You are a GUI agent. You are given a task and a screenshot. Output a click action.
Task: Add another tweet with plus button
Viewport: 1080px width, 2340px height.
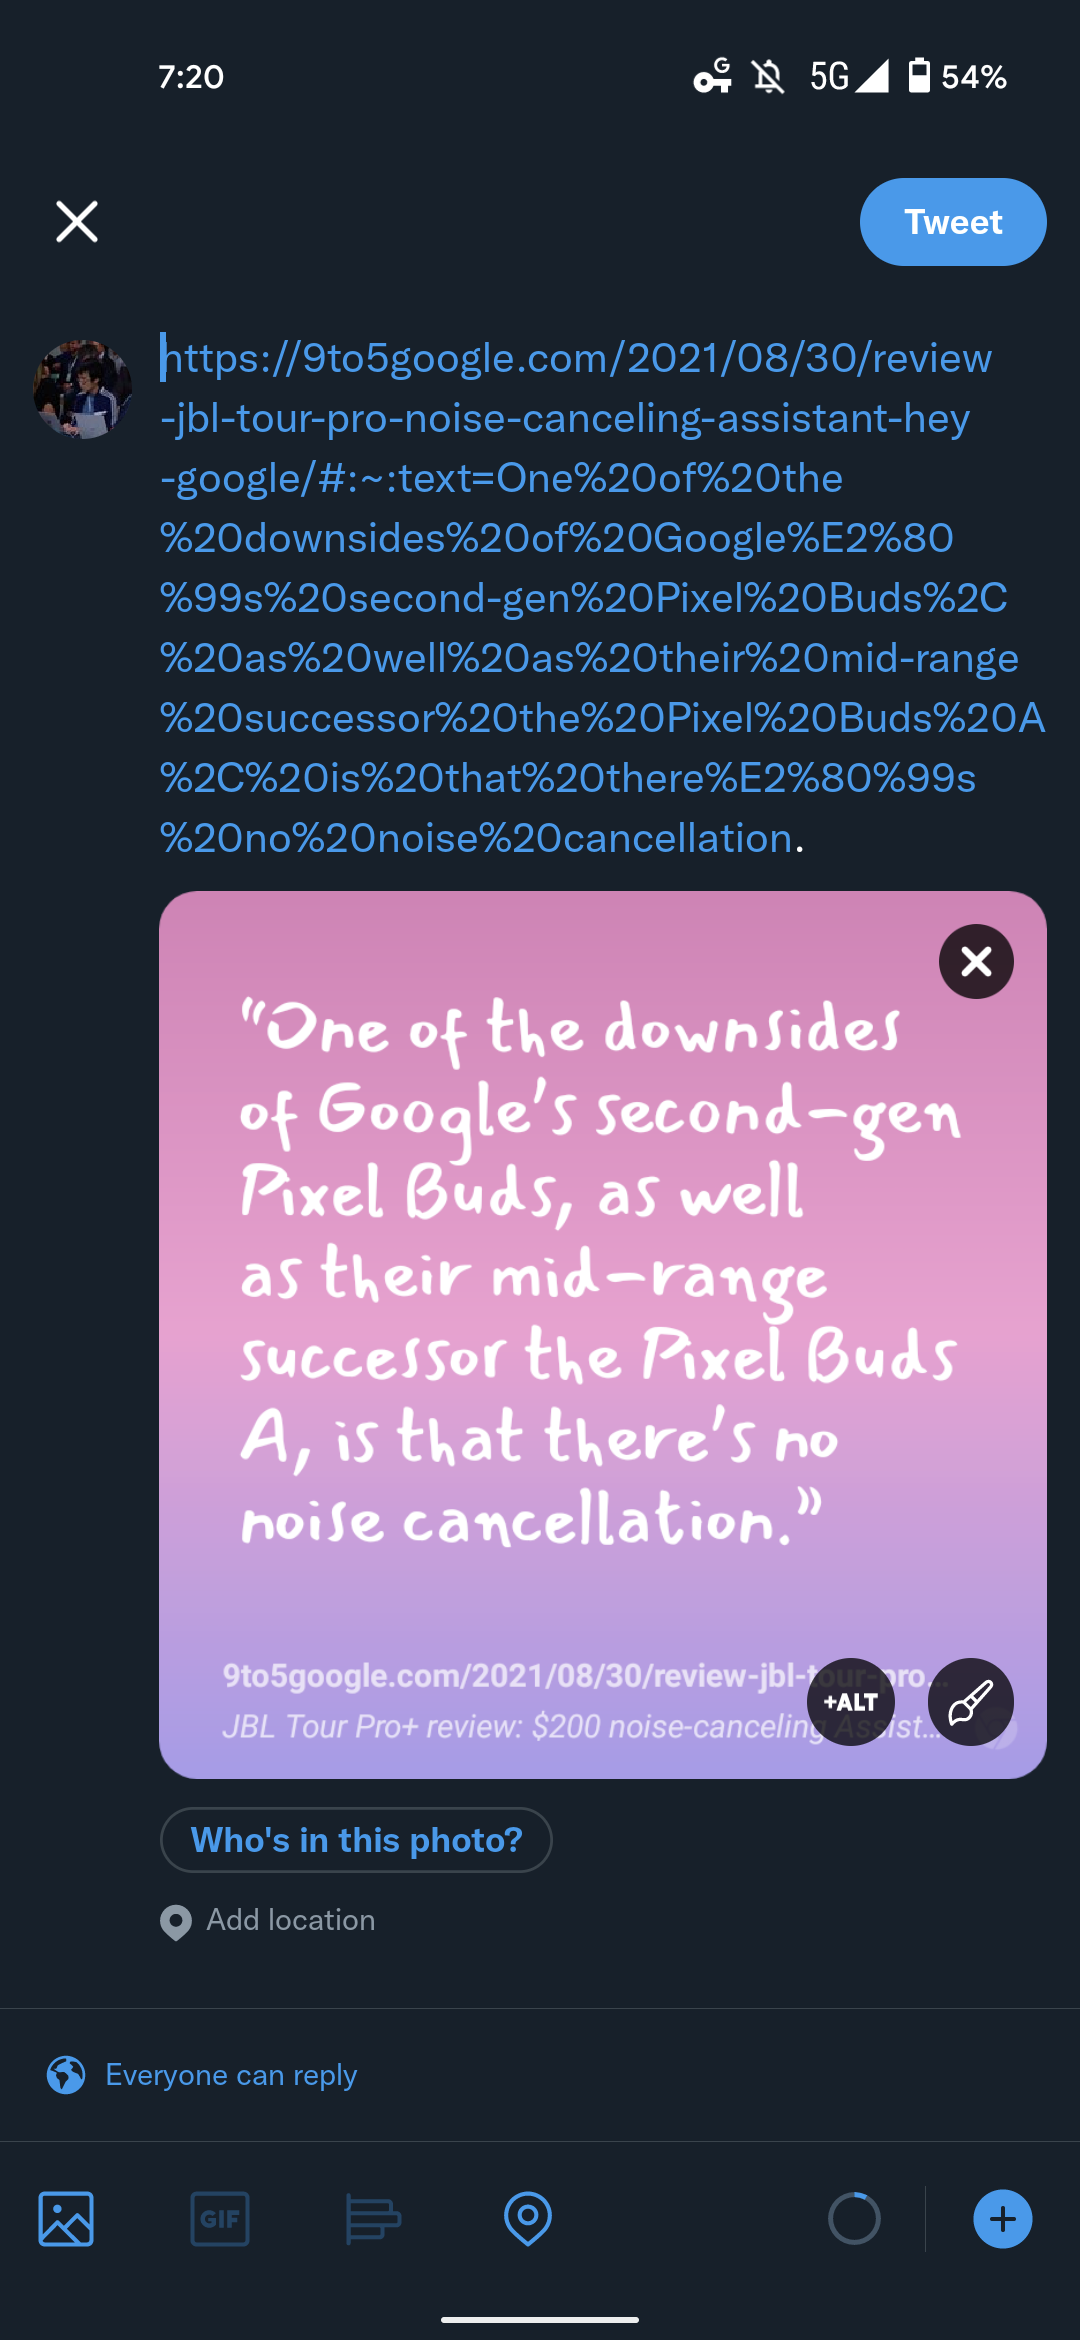1002,2219
